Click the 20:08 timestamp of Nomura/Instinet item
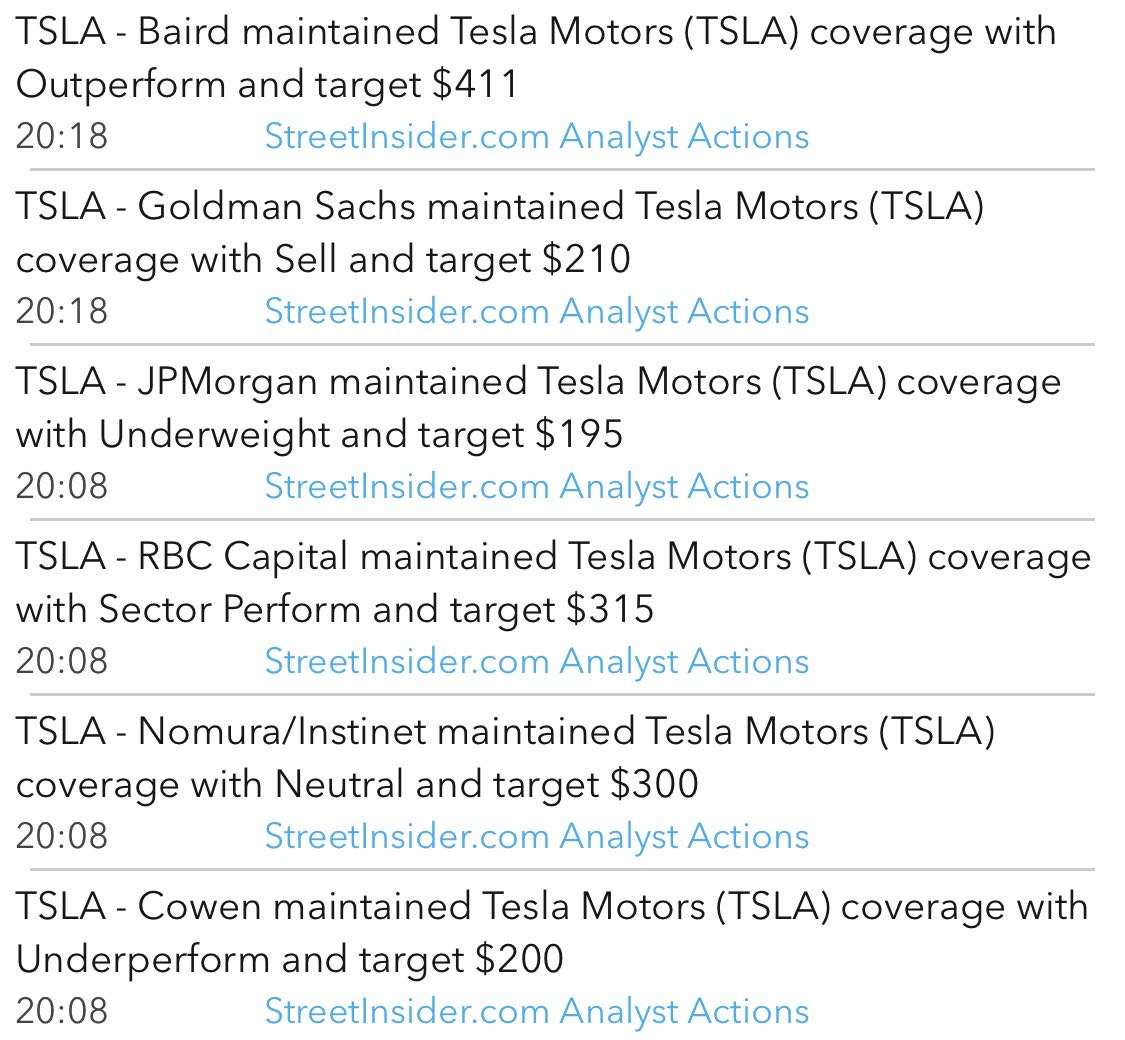This screenshot has width=1125, height=1040. click(x=62, y=836)
